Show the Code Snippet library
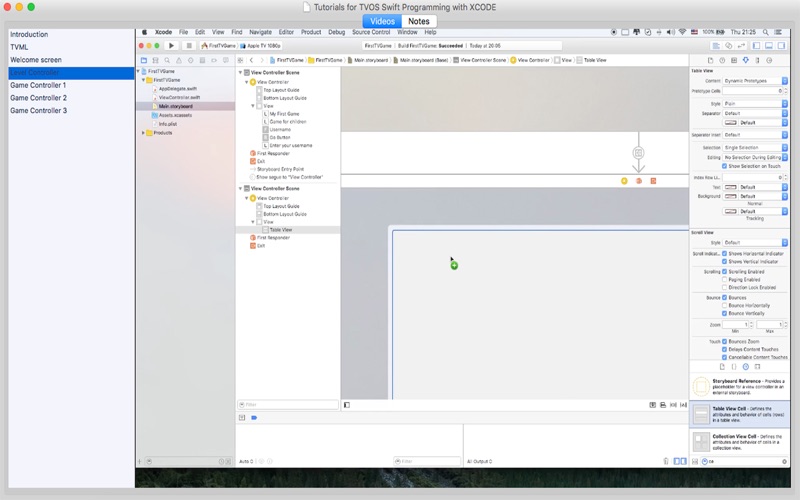 tap(734, 366)
